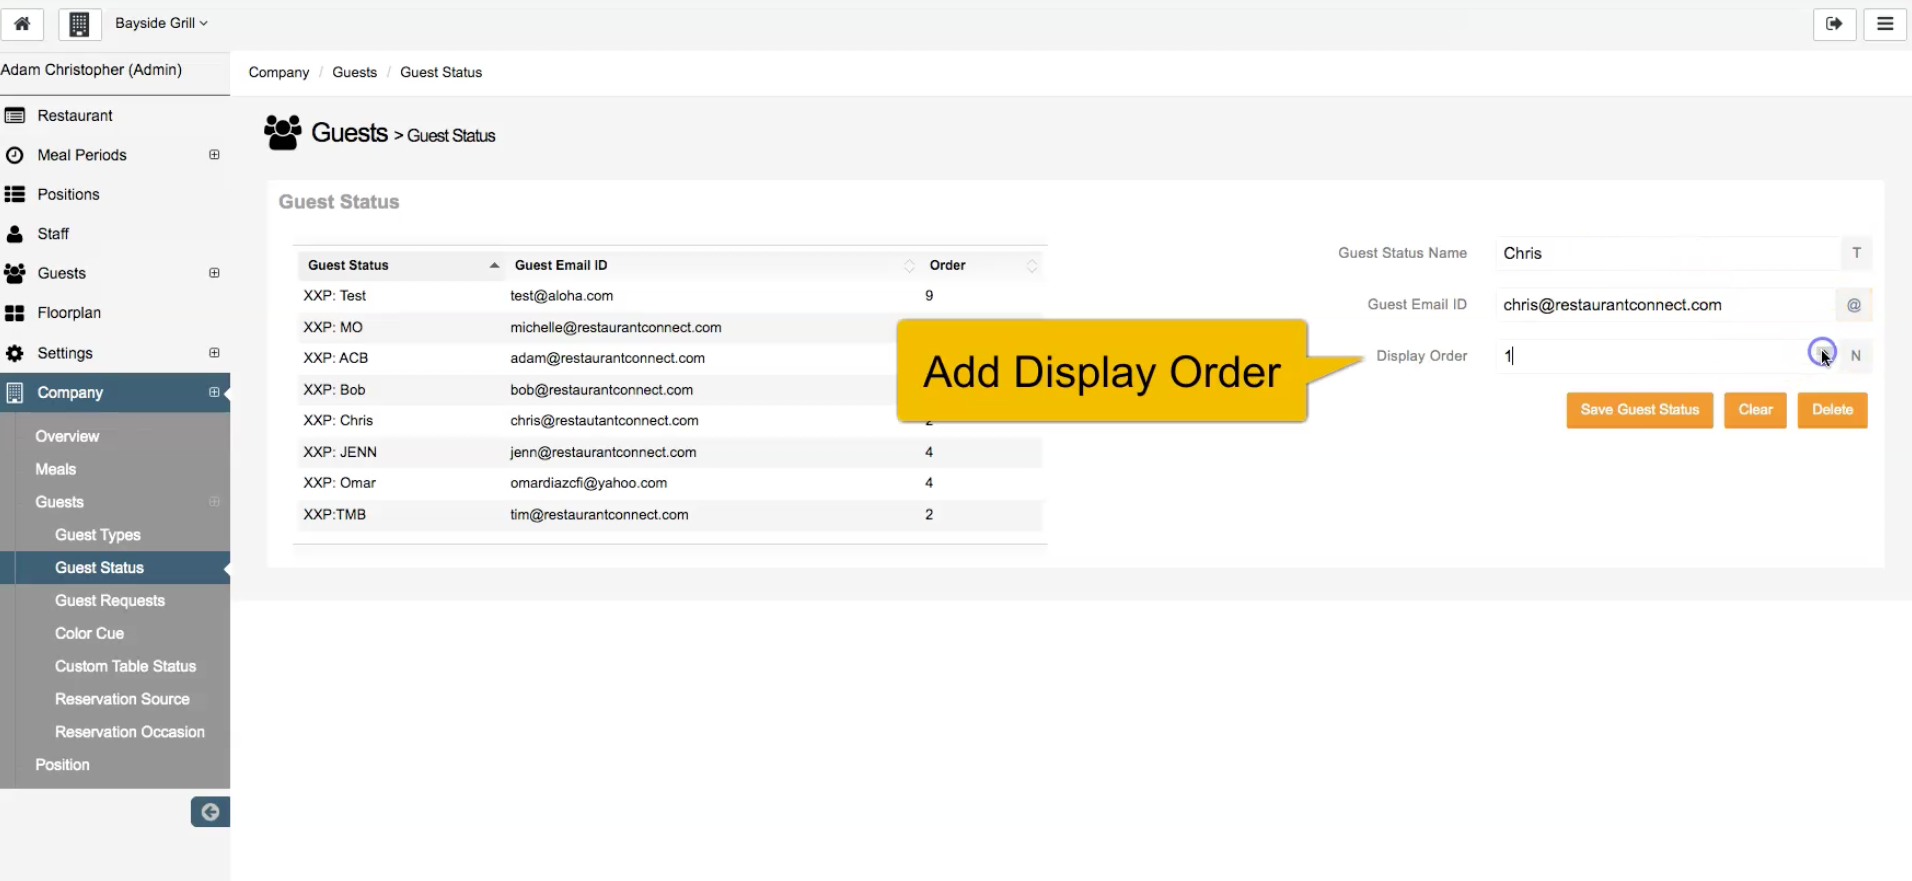Click the building icon beside Bayside Grill
1912x881 pixels.
[x=80, y=24]
